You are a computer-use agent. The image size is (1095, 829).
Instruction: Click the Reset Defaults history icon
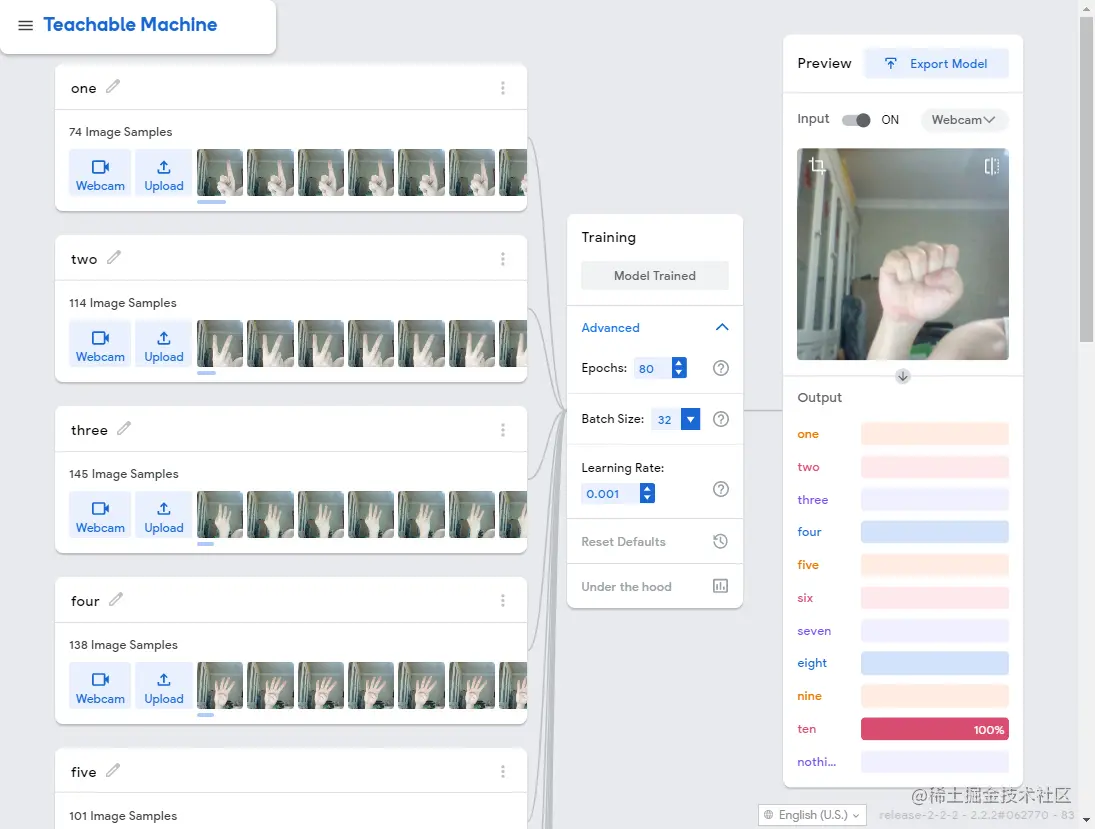[x=721, y=541]
